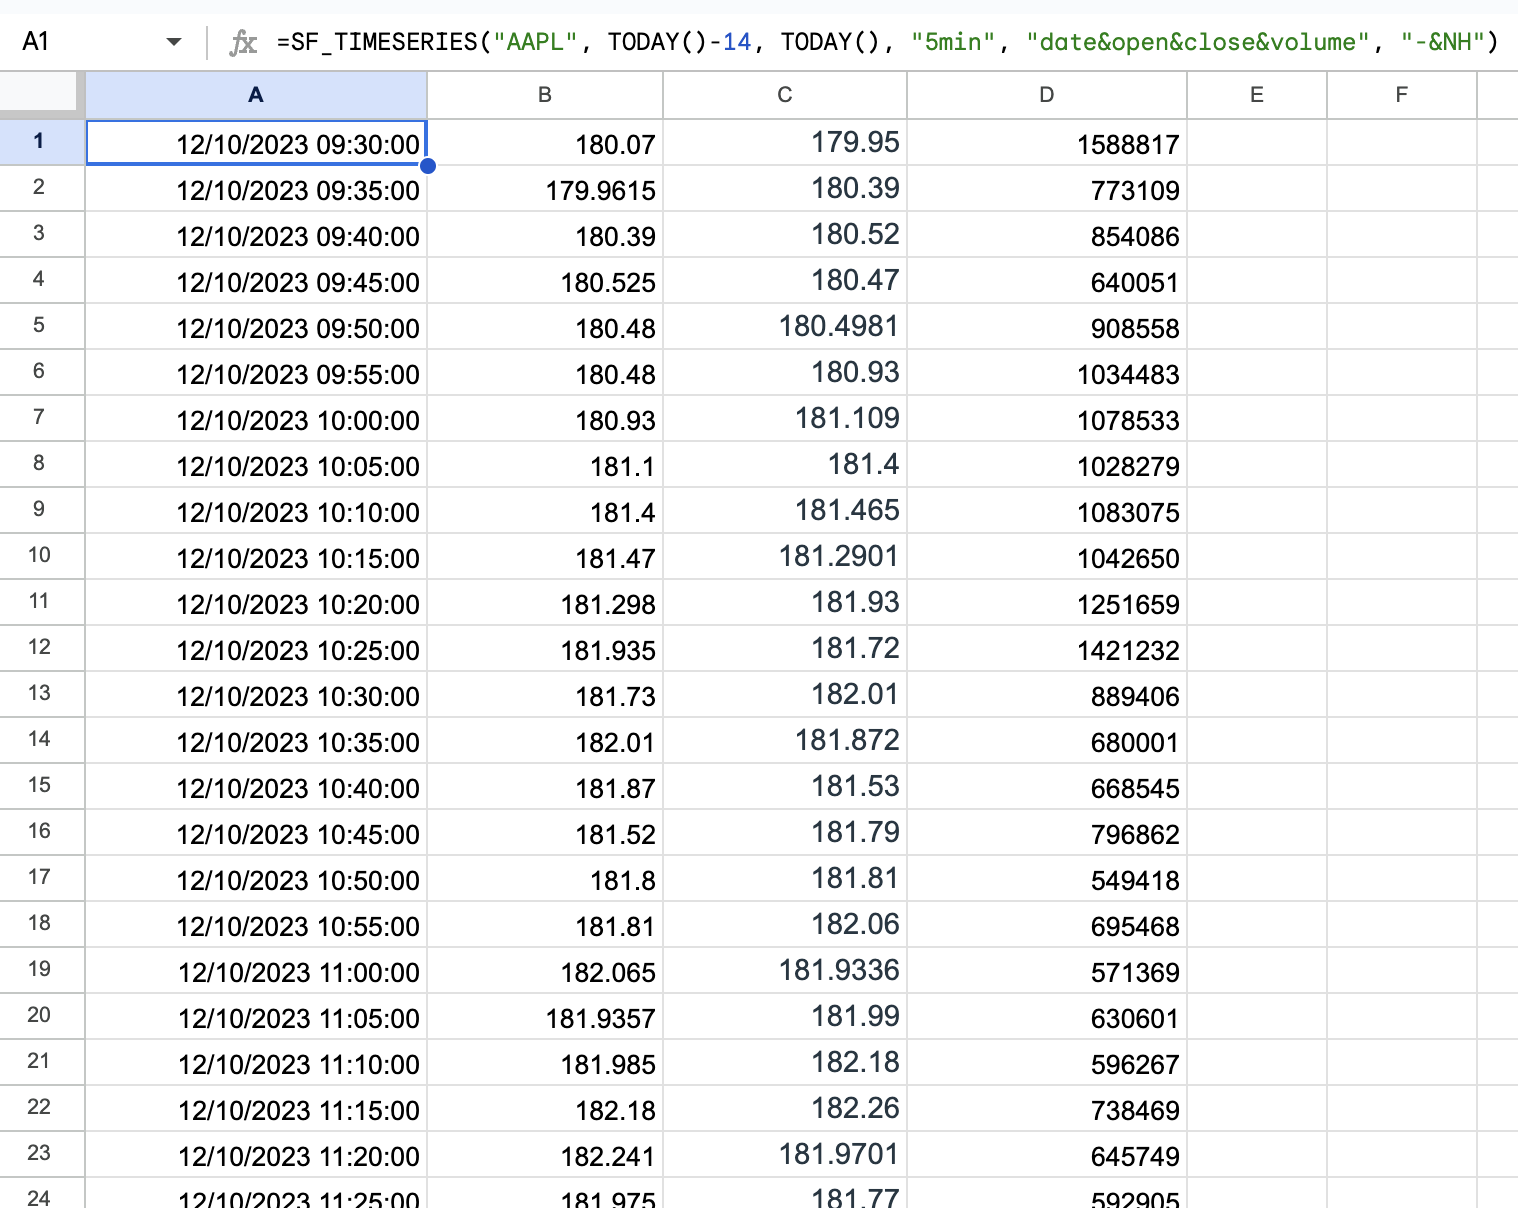Select open price cell 181.47
1518x1208 pixels.
[x=545, y=557]
